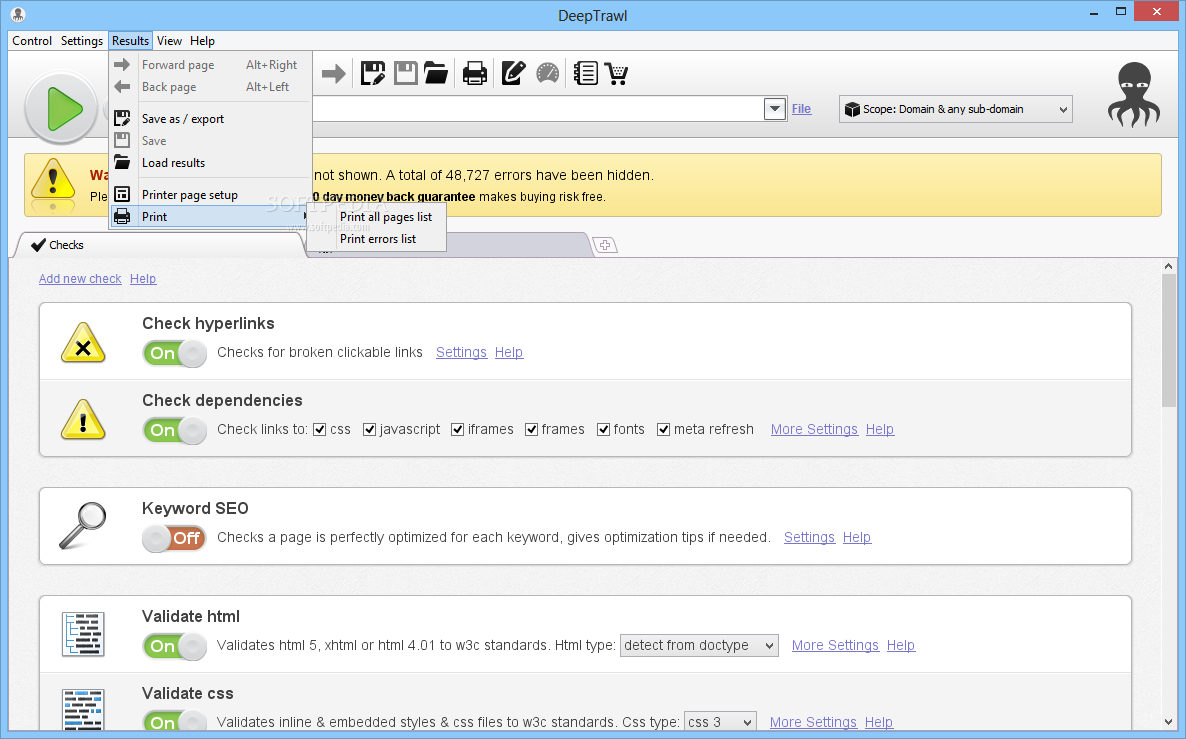Uncheck the frames dependency checkbox
The width and height of the screenshot is (1186, 739).
click(531, 430)
